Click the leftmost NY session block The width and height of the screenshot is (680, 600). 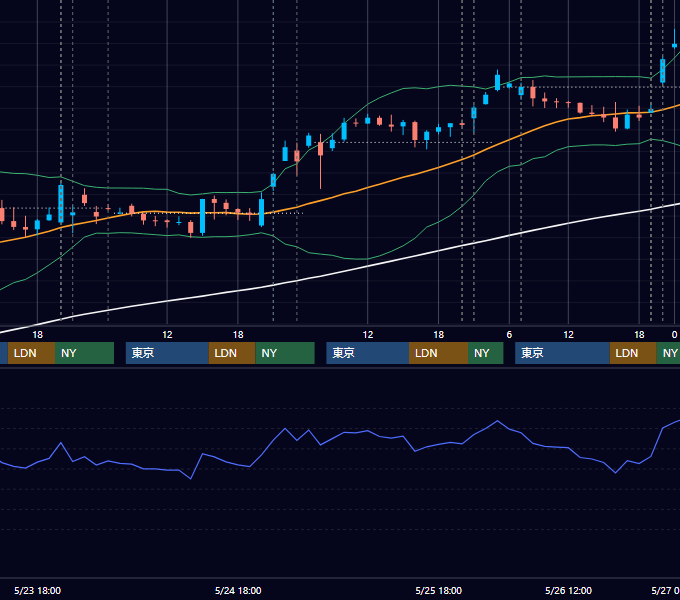coord(84,353)
